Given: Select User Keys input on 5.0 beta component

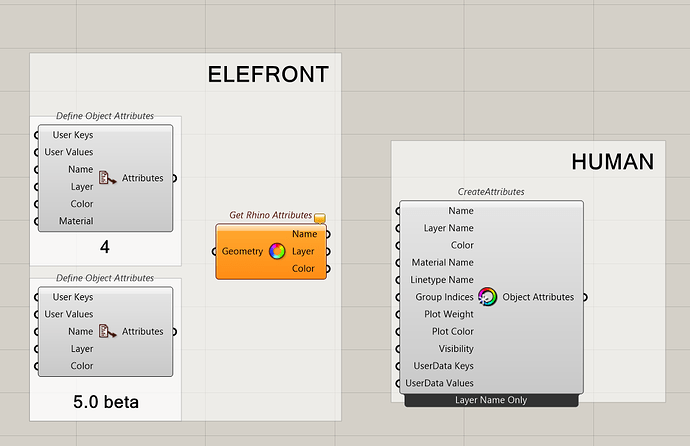Looking at the screenshot, I should (x=73, y=297).
